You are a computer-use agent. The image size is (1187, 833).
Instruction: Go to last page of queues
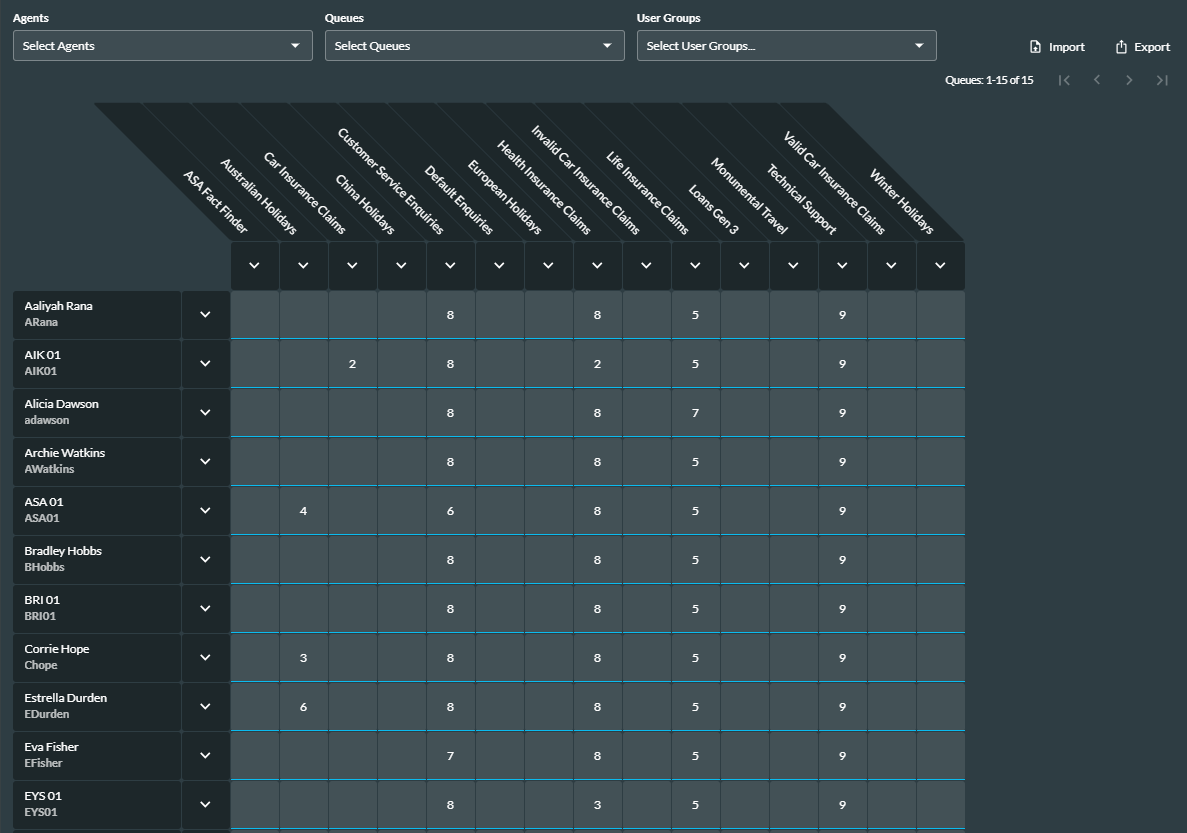pos(1162,80)
